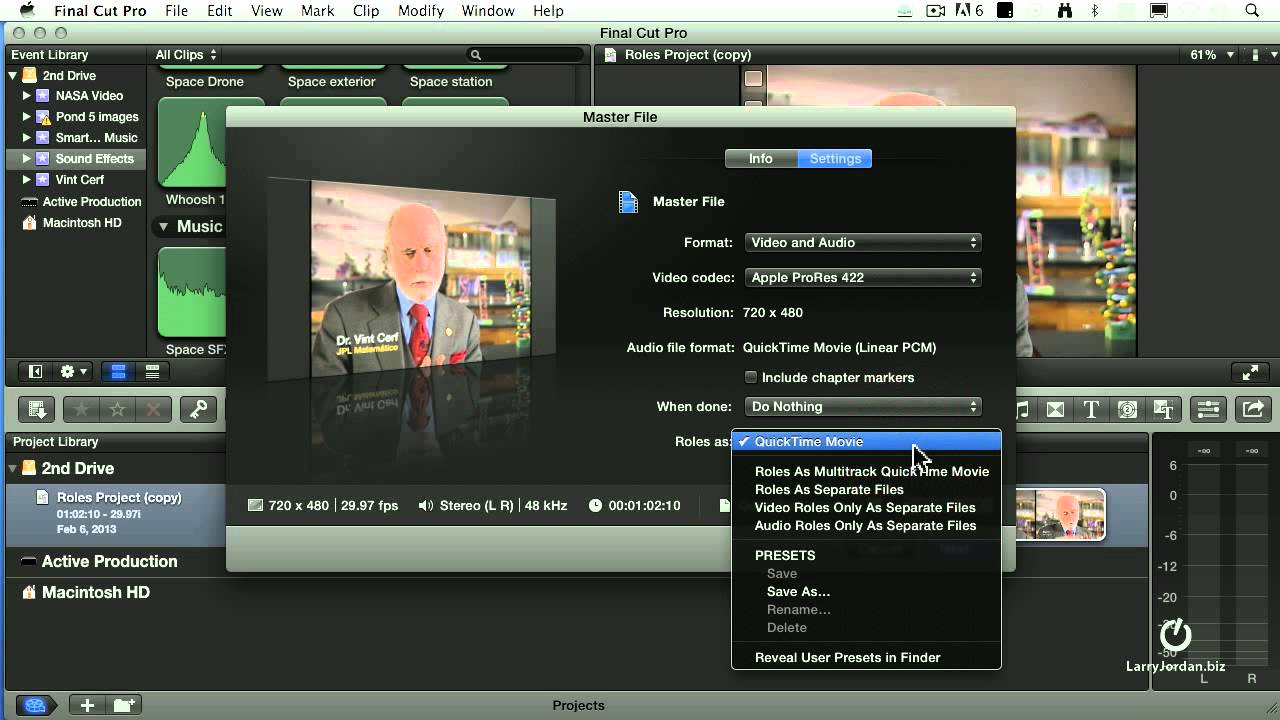Click the reject X icon
The height and width of the screenshot is (720, 1280).
(x=153, y=409)
